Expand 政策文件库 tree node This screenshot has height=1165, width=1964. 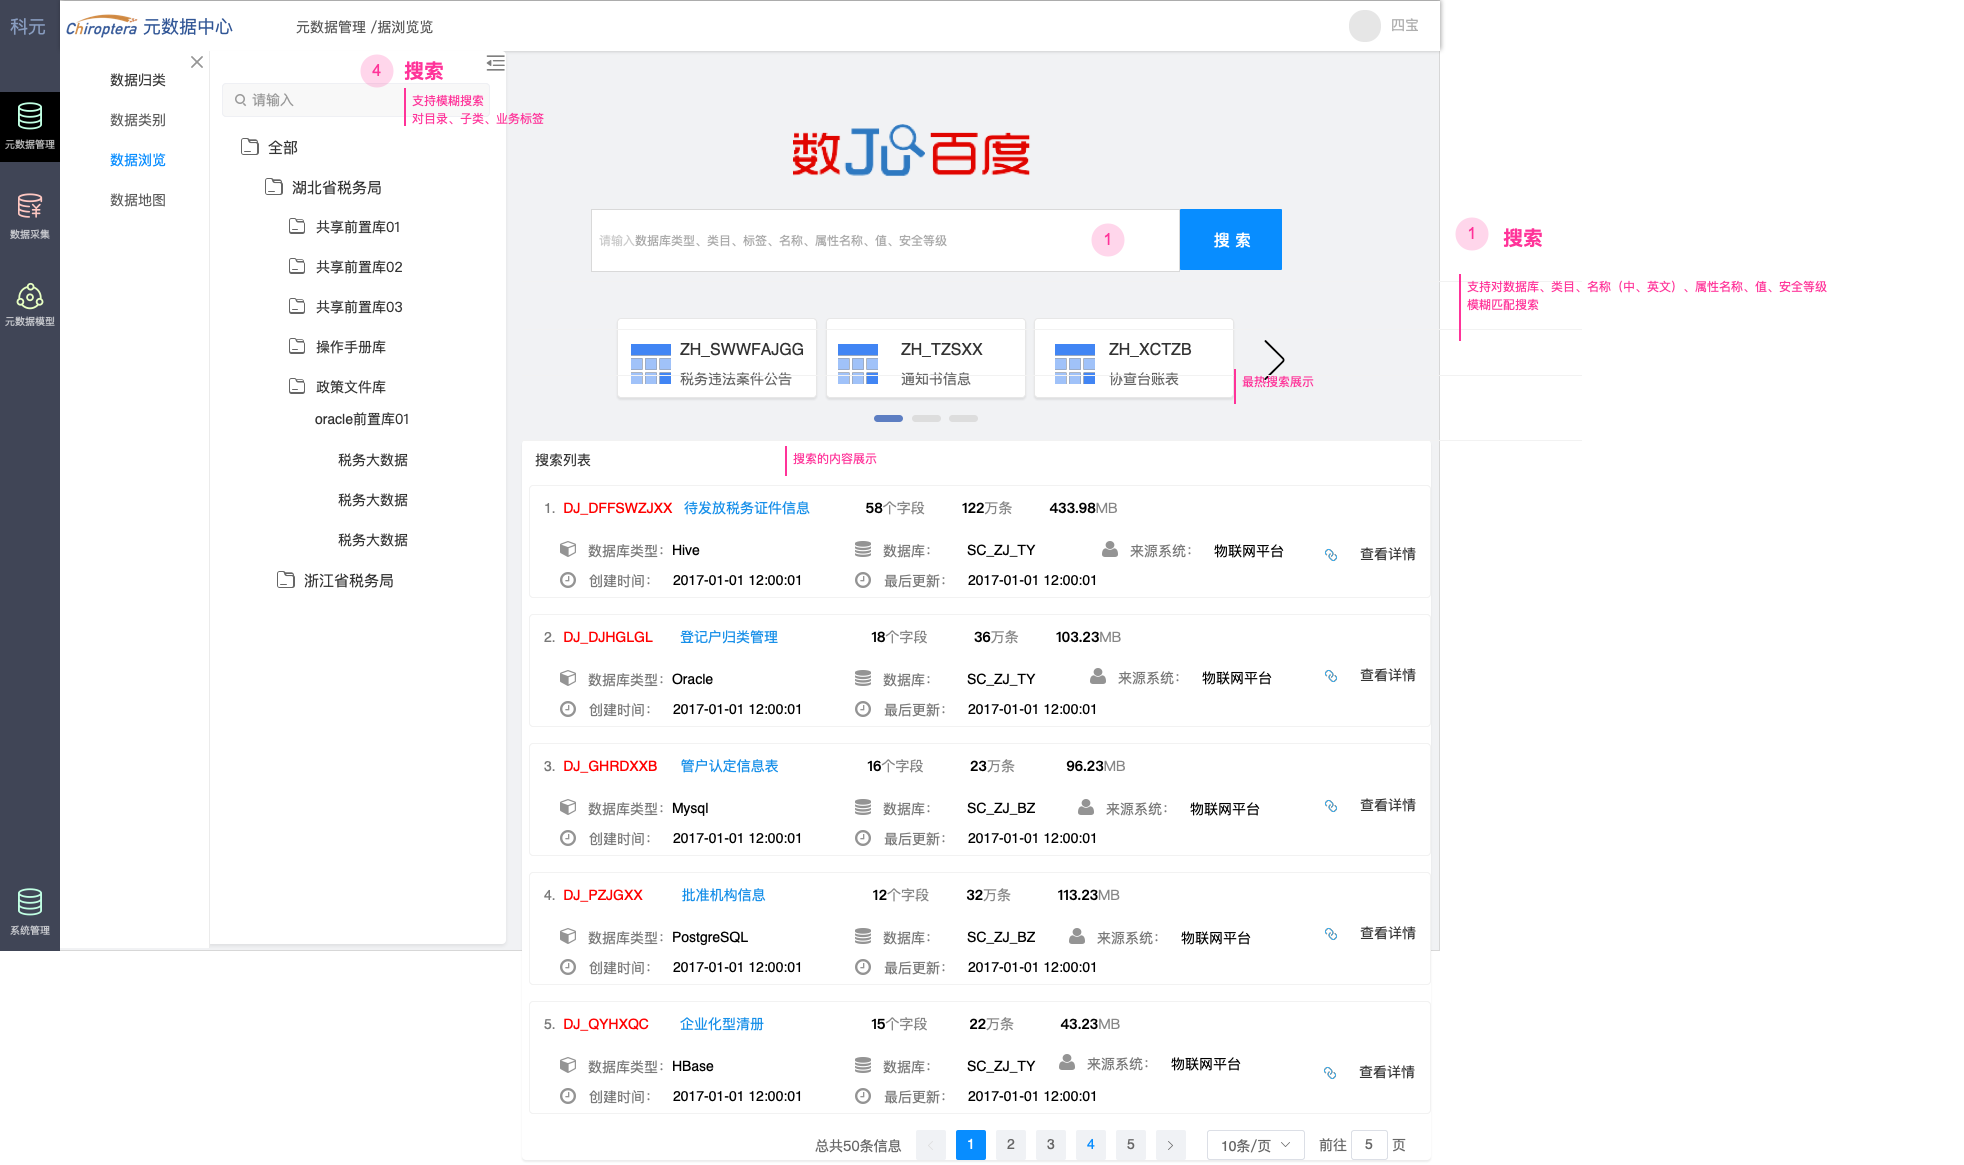click(x=351, y=387)
